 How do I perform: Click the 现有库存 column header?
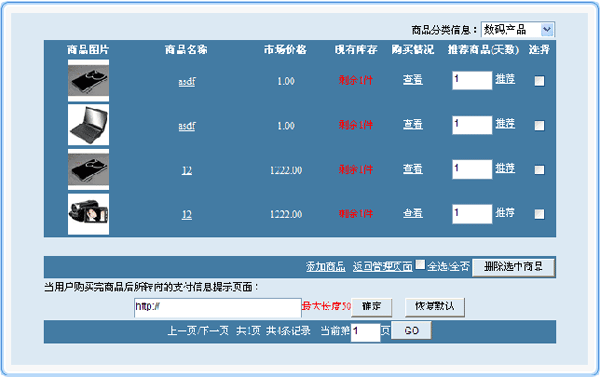point(356,49)
